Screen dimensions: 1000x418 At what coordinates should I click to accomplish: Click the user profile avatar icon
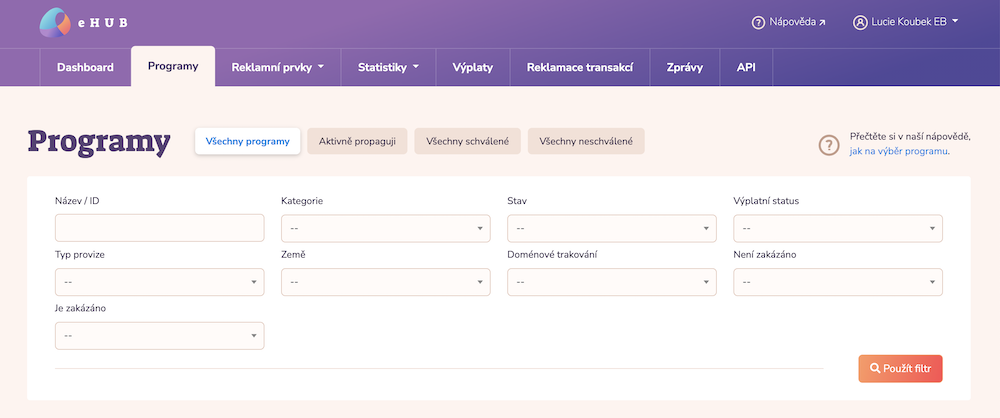(x=860, y=22)
